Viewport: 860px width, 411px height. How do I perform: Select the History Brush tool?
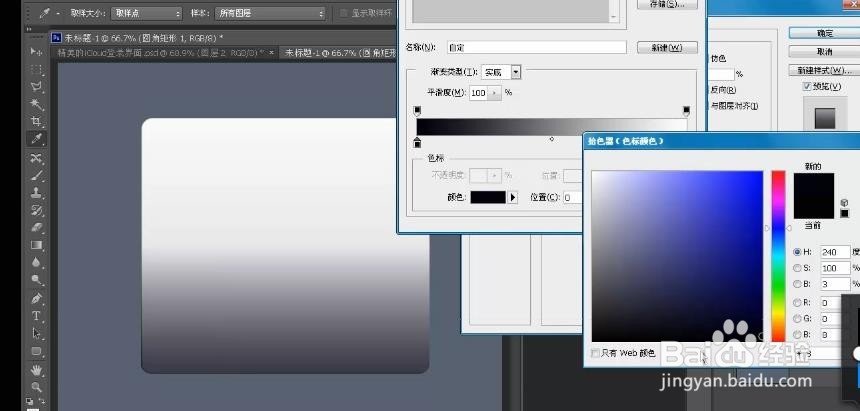[x=36, y=210]
